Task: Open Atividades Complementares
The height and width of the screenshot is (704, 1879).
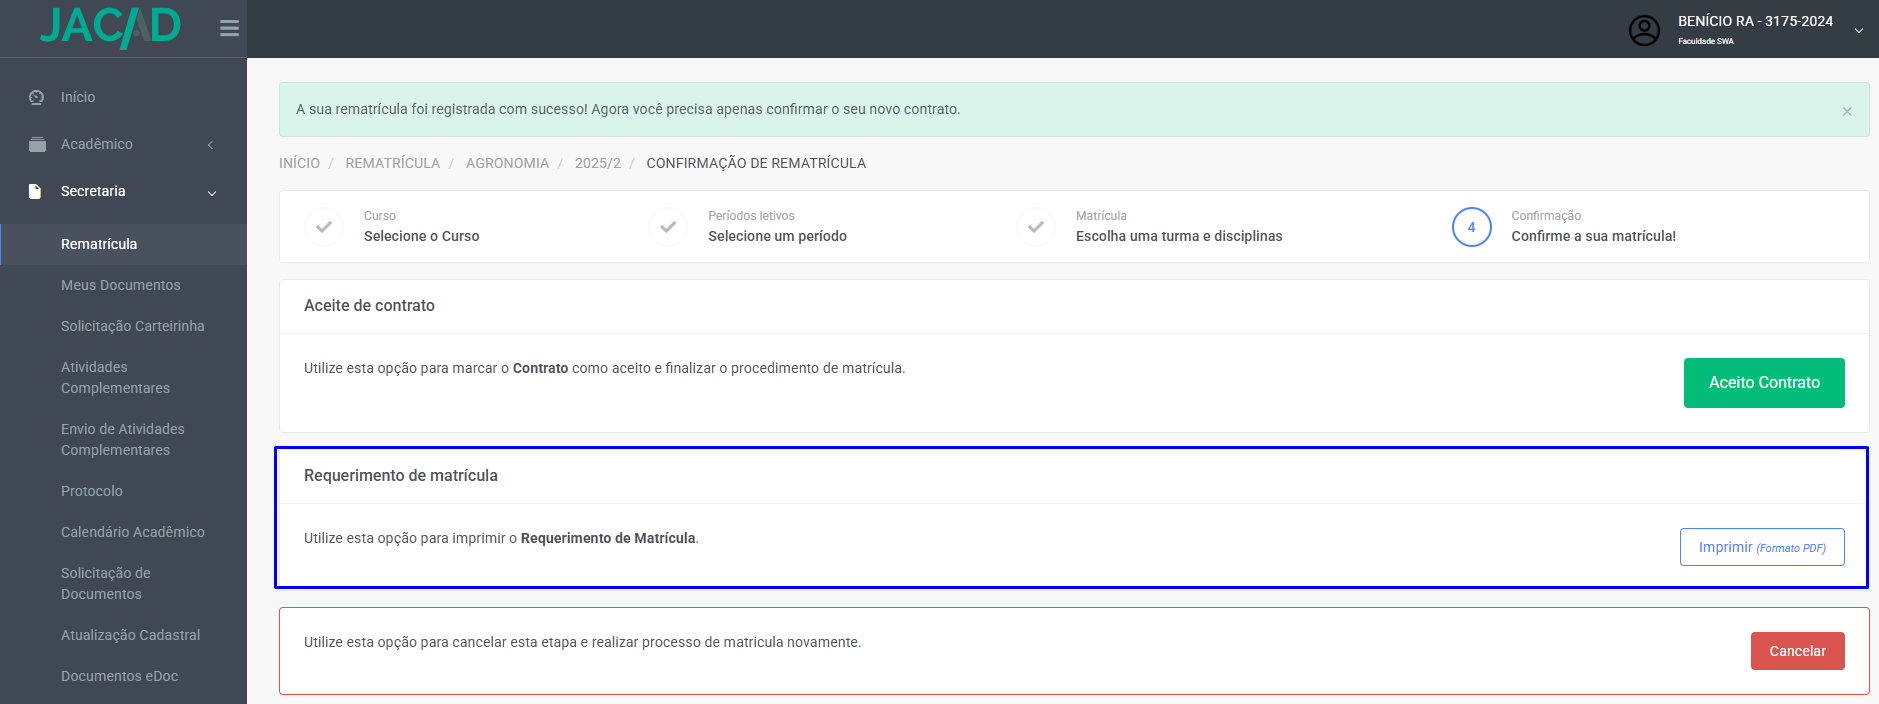Action: coord(115,377)
